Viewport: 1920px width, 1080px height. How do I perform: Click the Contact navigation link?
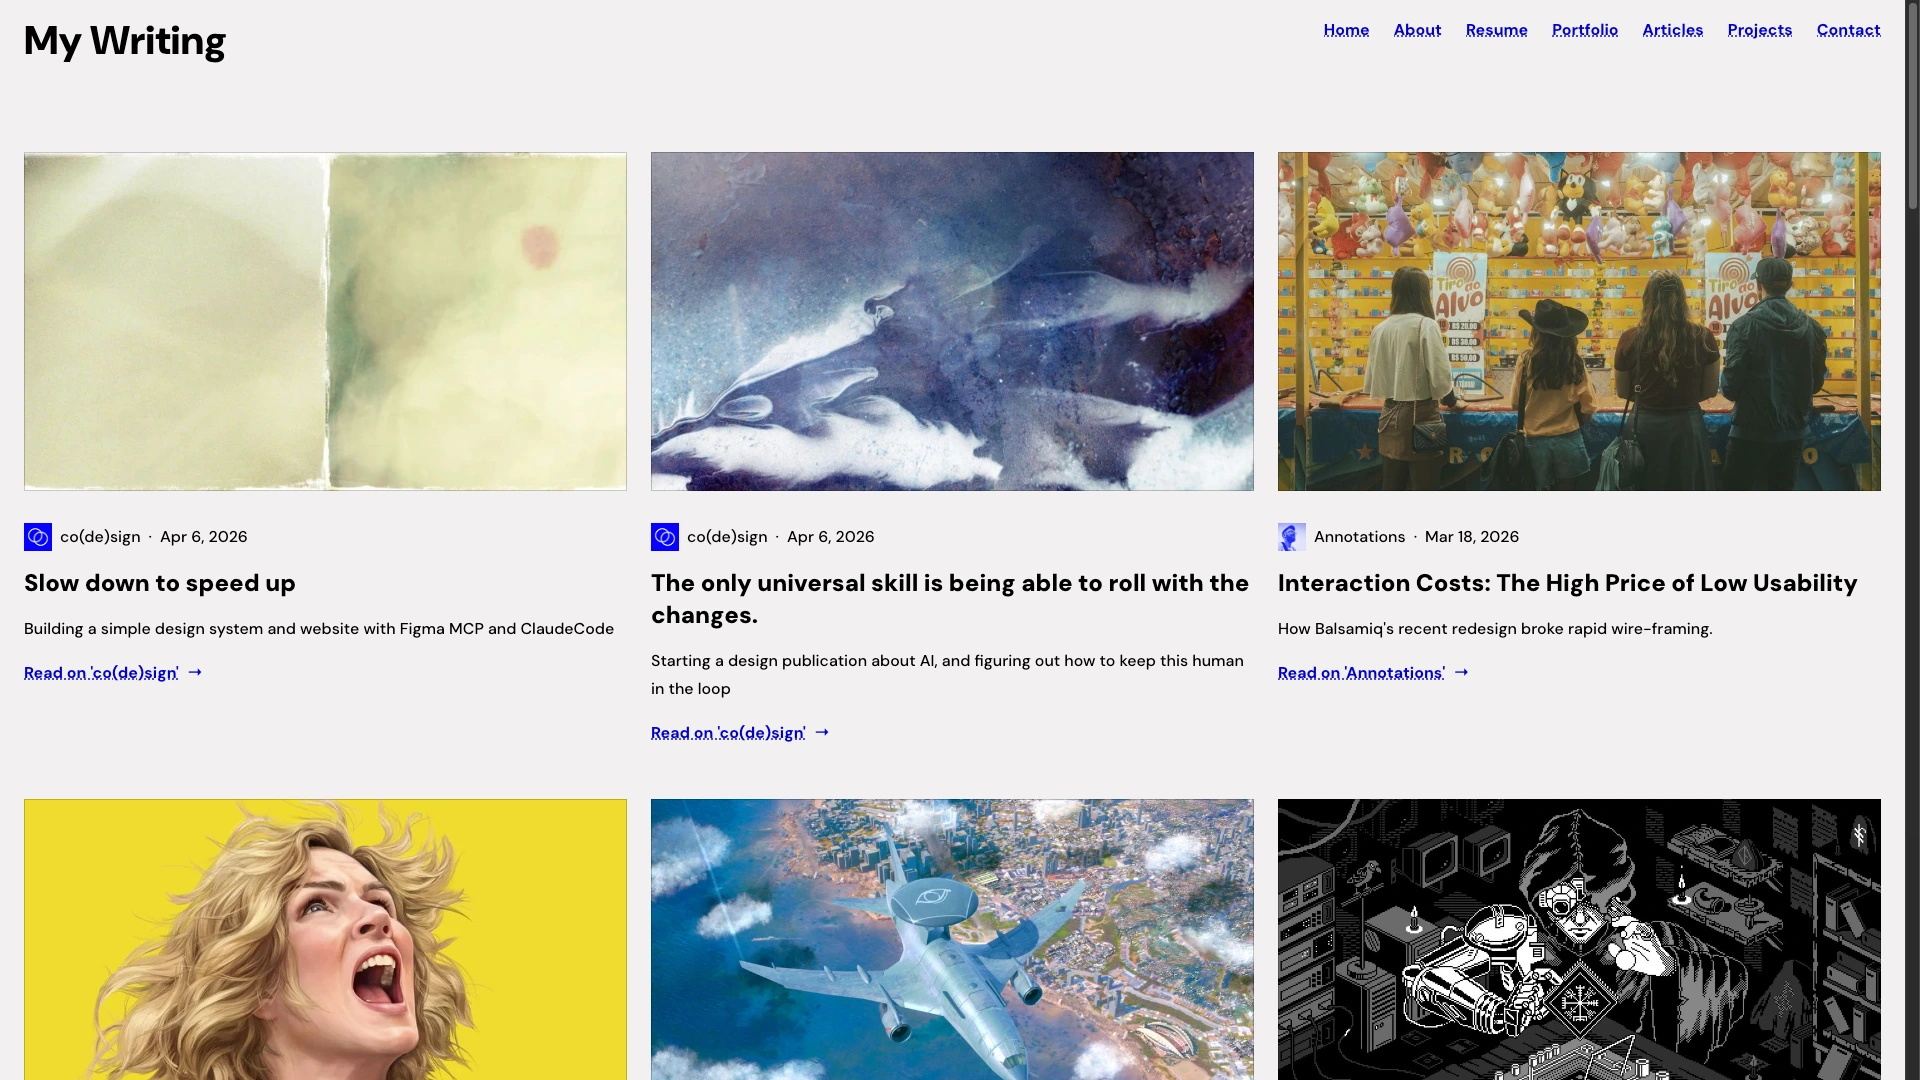point(1848,30)
